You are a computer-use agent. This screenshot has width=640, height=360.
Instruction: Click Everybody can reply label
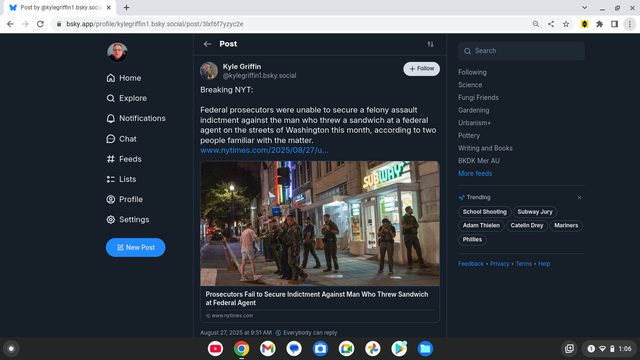306,333
